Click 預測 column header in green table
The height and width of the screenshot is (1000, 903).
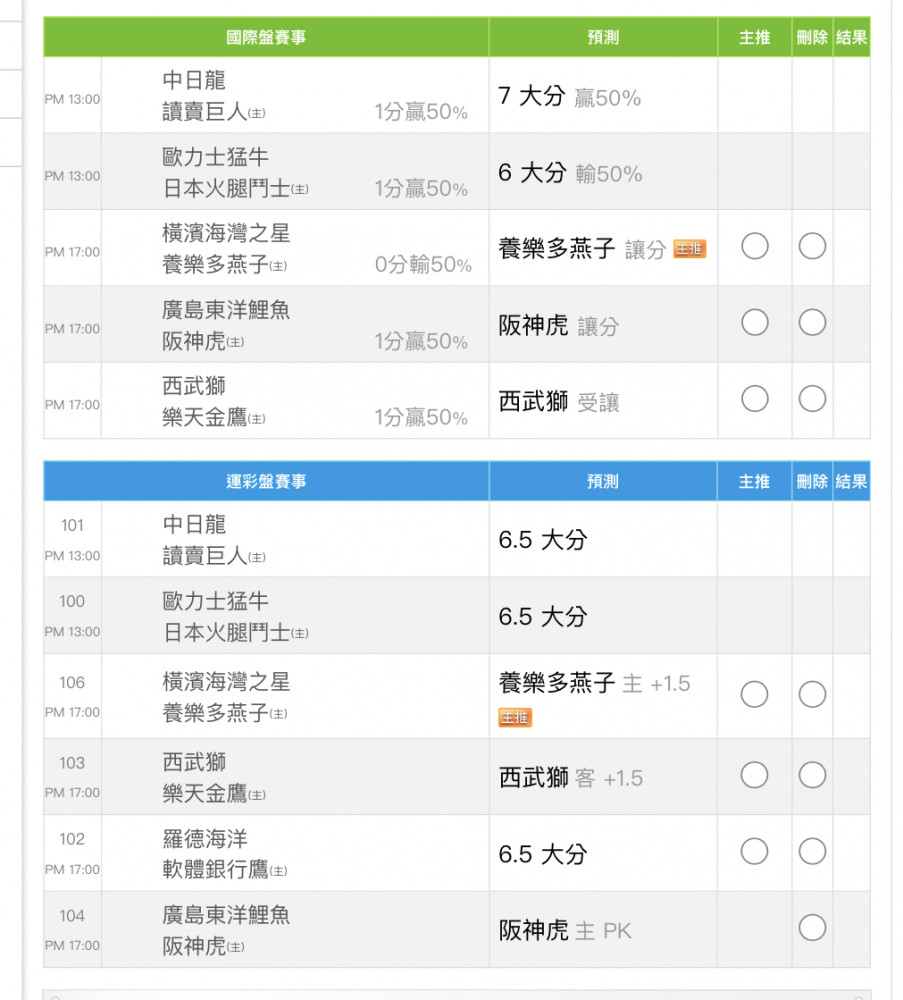pyautogui.click(x=603, y=37)
